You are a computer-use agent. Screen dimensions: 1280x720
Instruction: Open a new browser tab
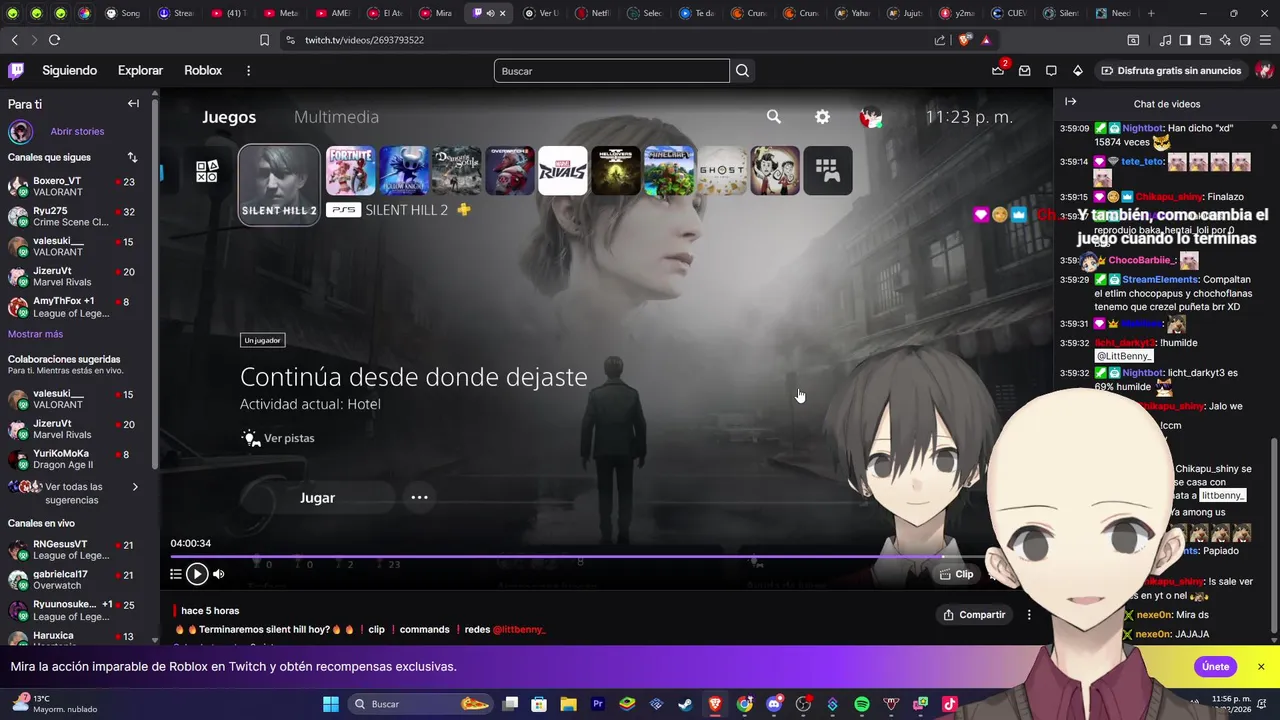pyautogui.click(x=1151, y=13)
